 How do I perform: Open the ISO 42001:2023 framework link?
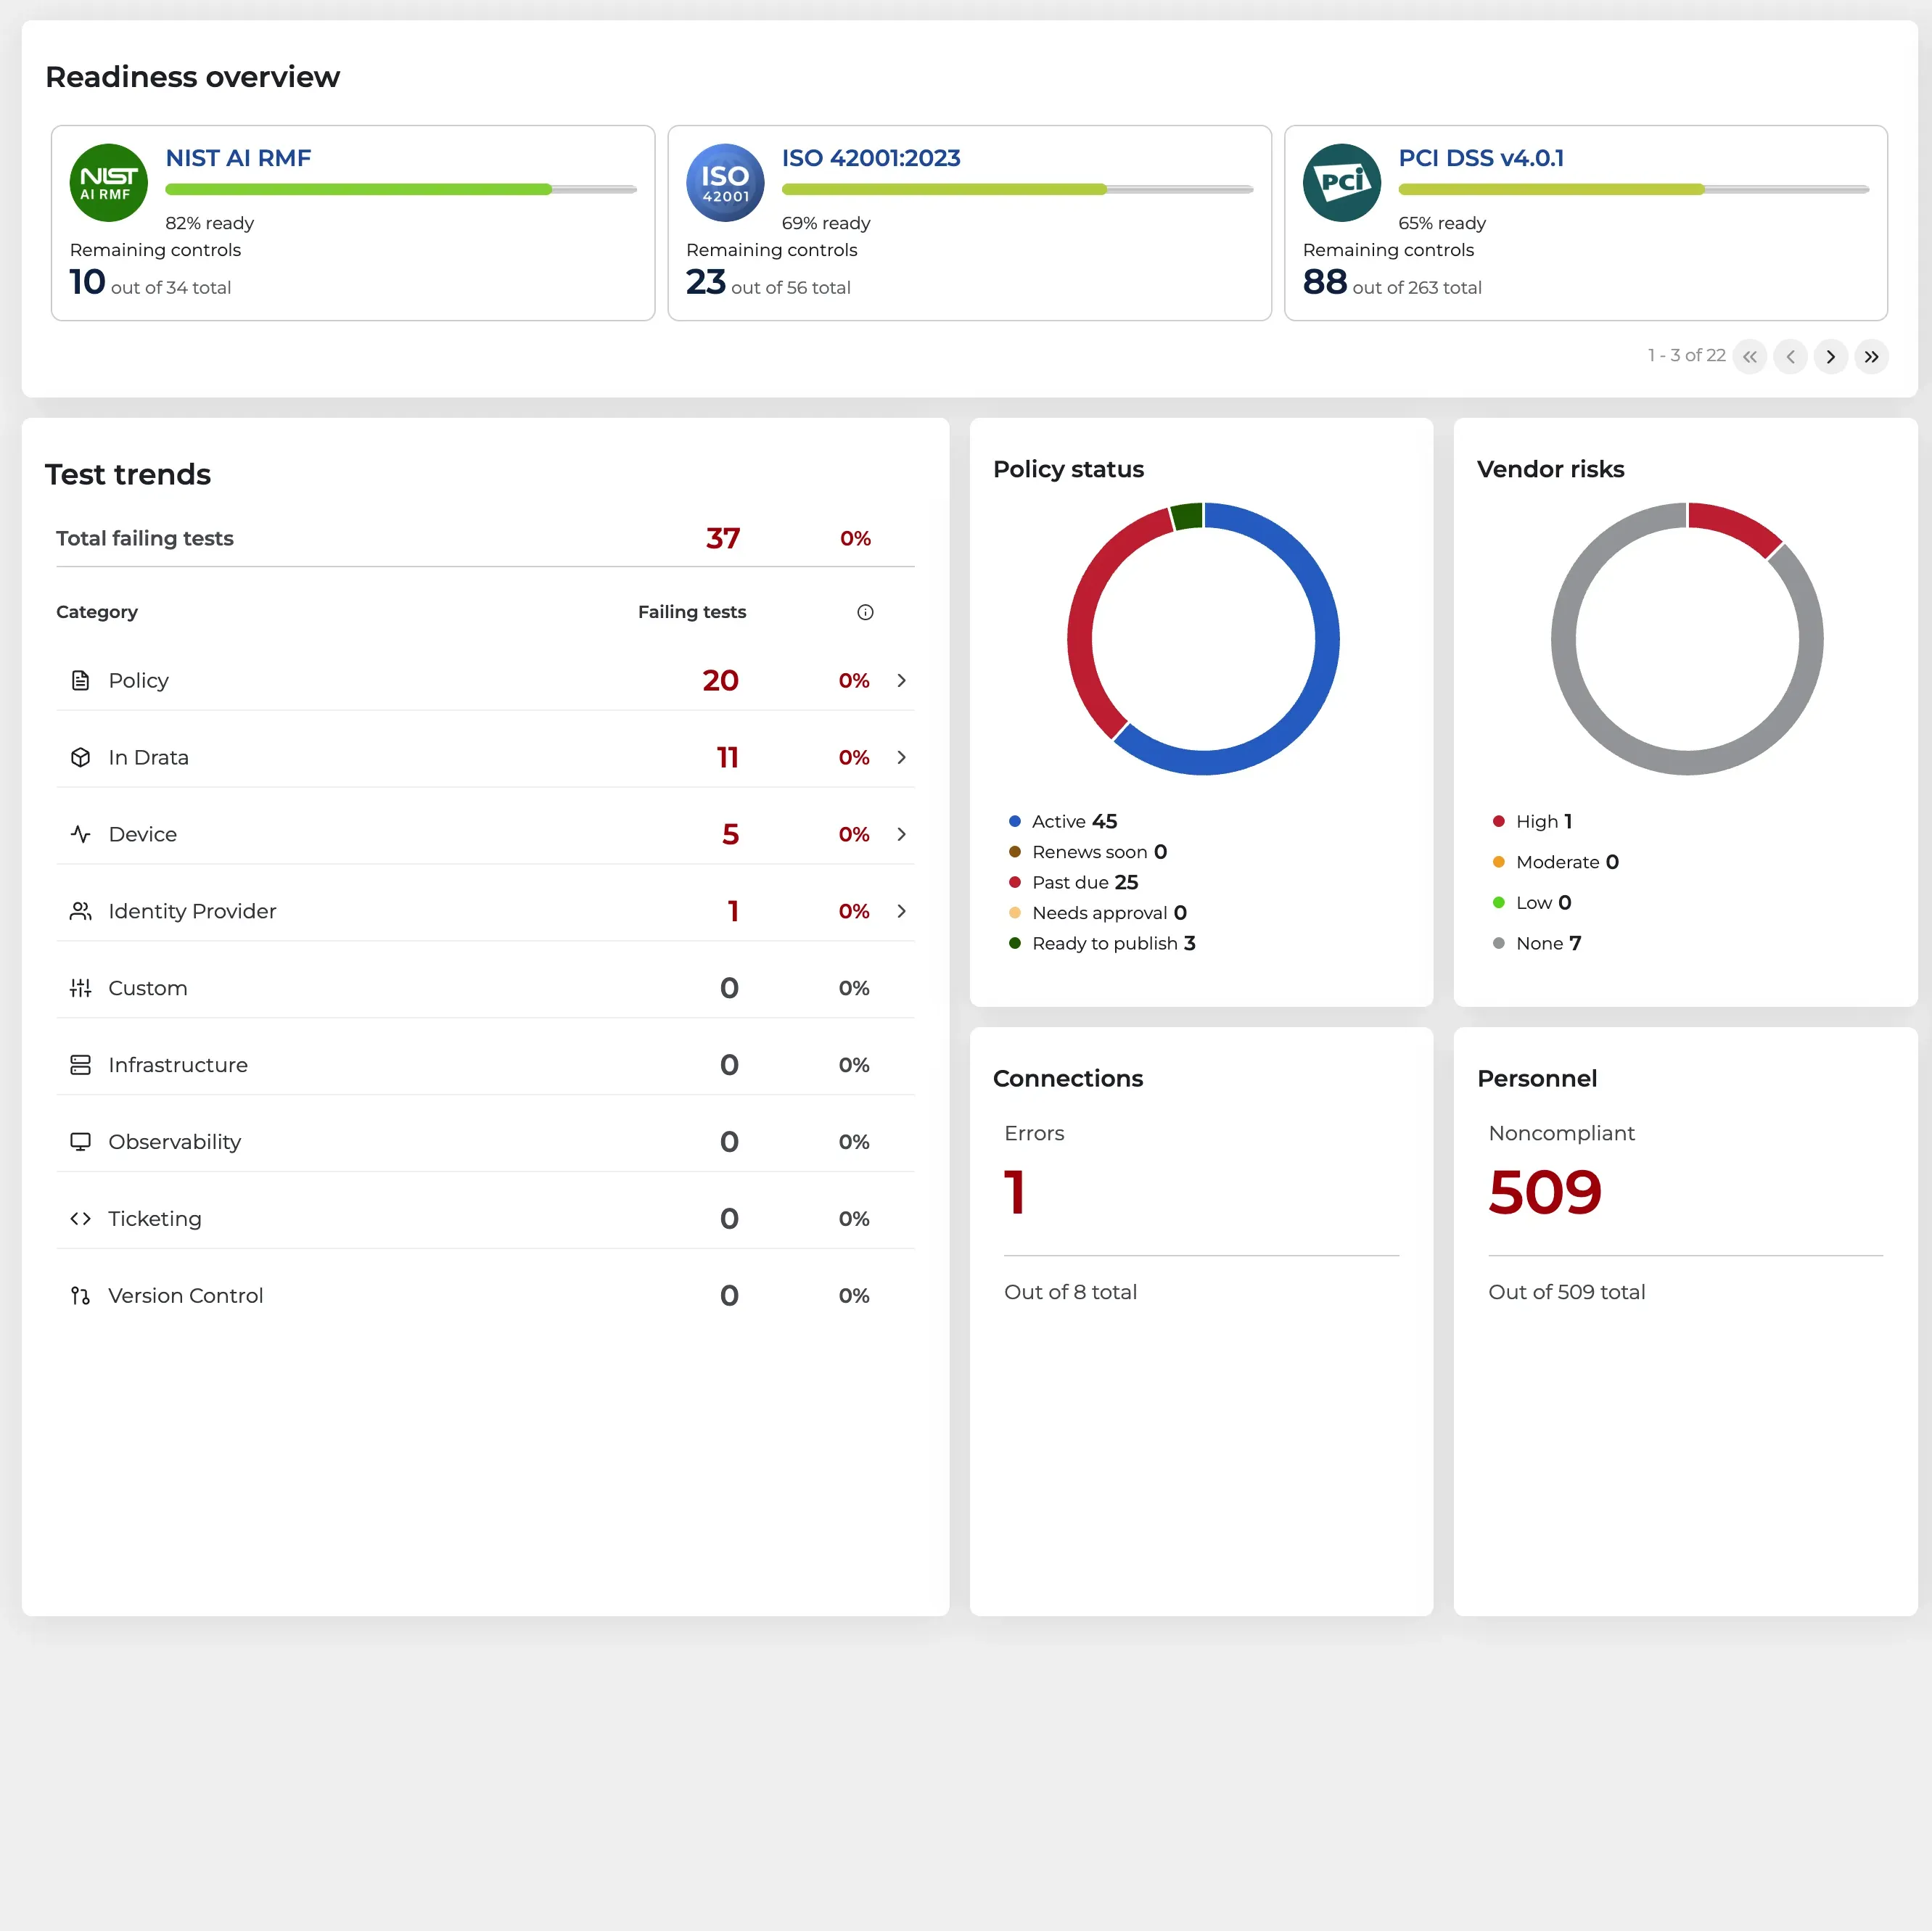(x=870, y=158)
